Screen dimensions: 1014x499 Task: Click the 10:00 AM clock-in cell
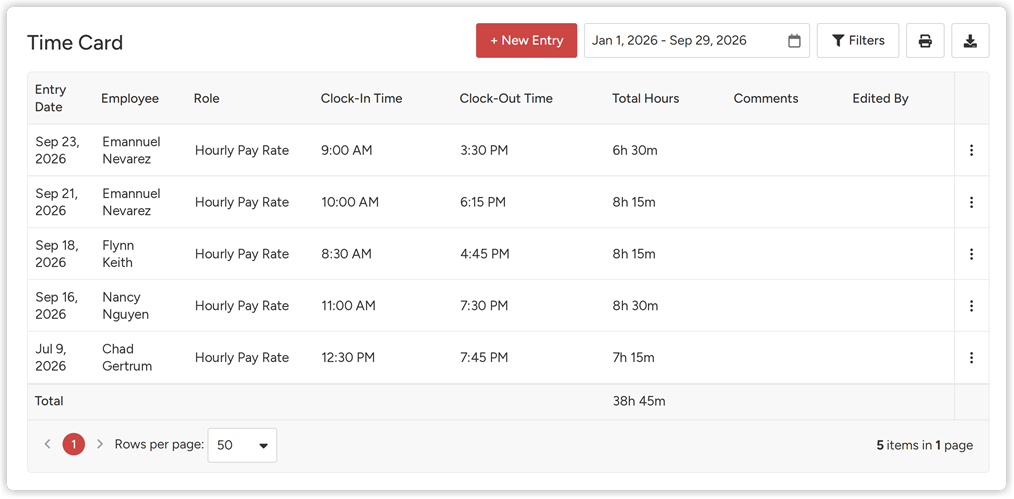point(350,202)
